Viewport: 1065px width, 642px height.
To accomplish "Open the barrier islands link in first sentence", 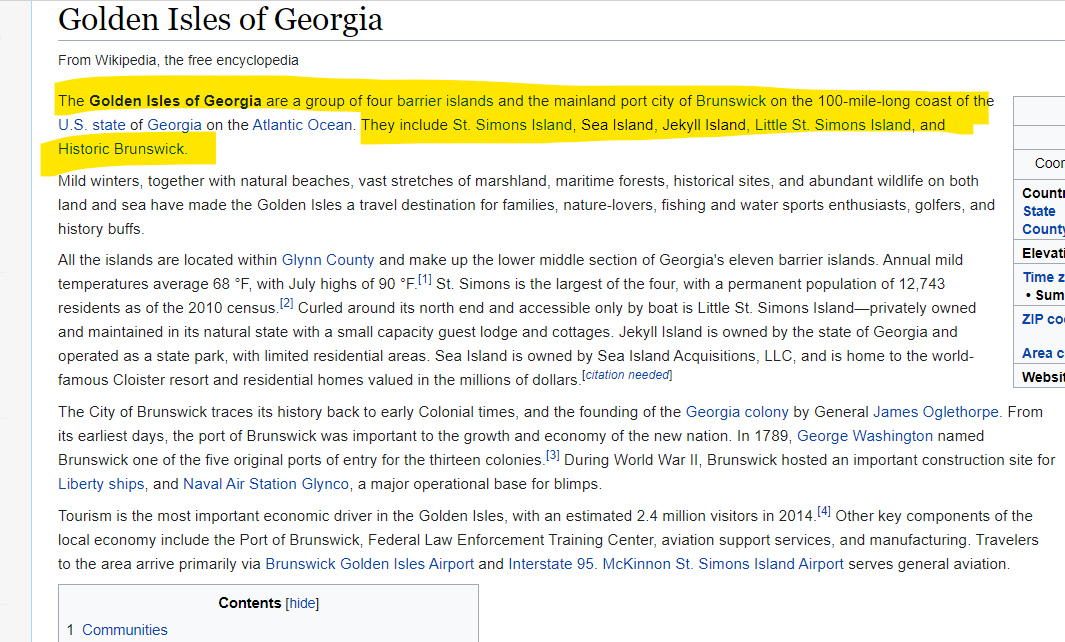I will (445, 101).
